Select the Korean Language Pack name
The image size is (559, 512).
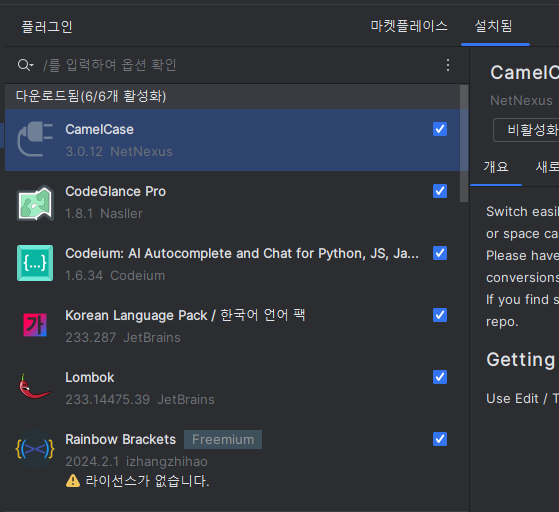click(185, 316)
